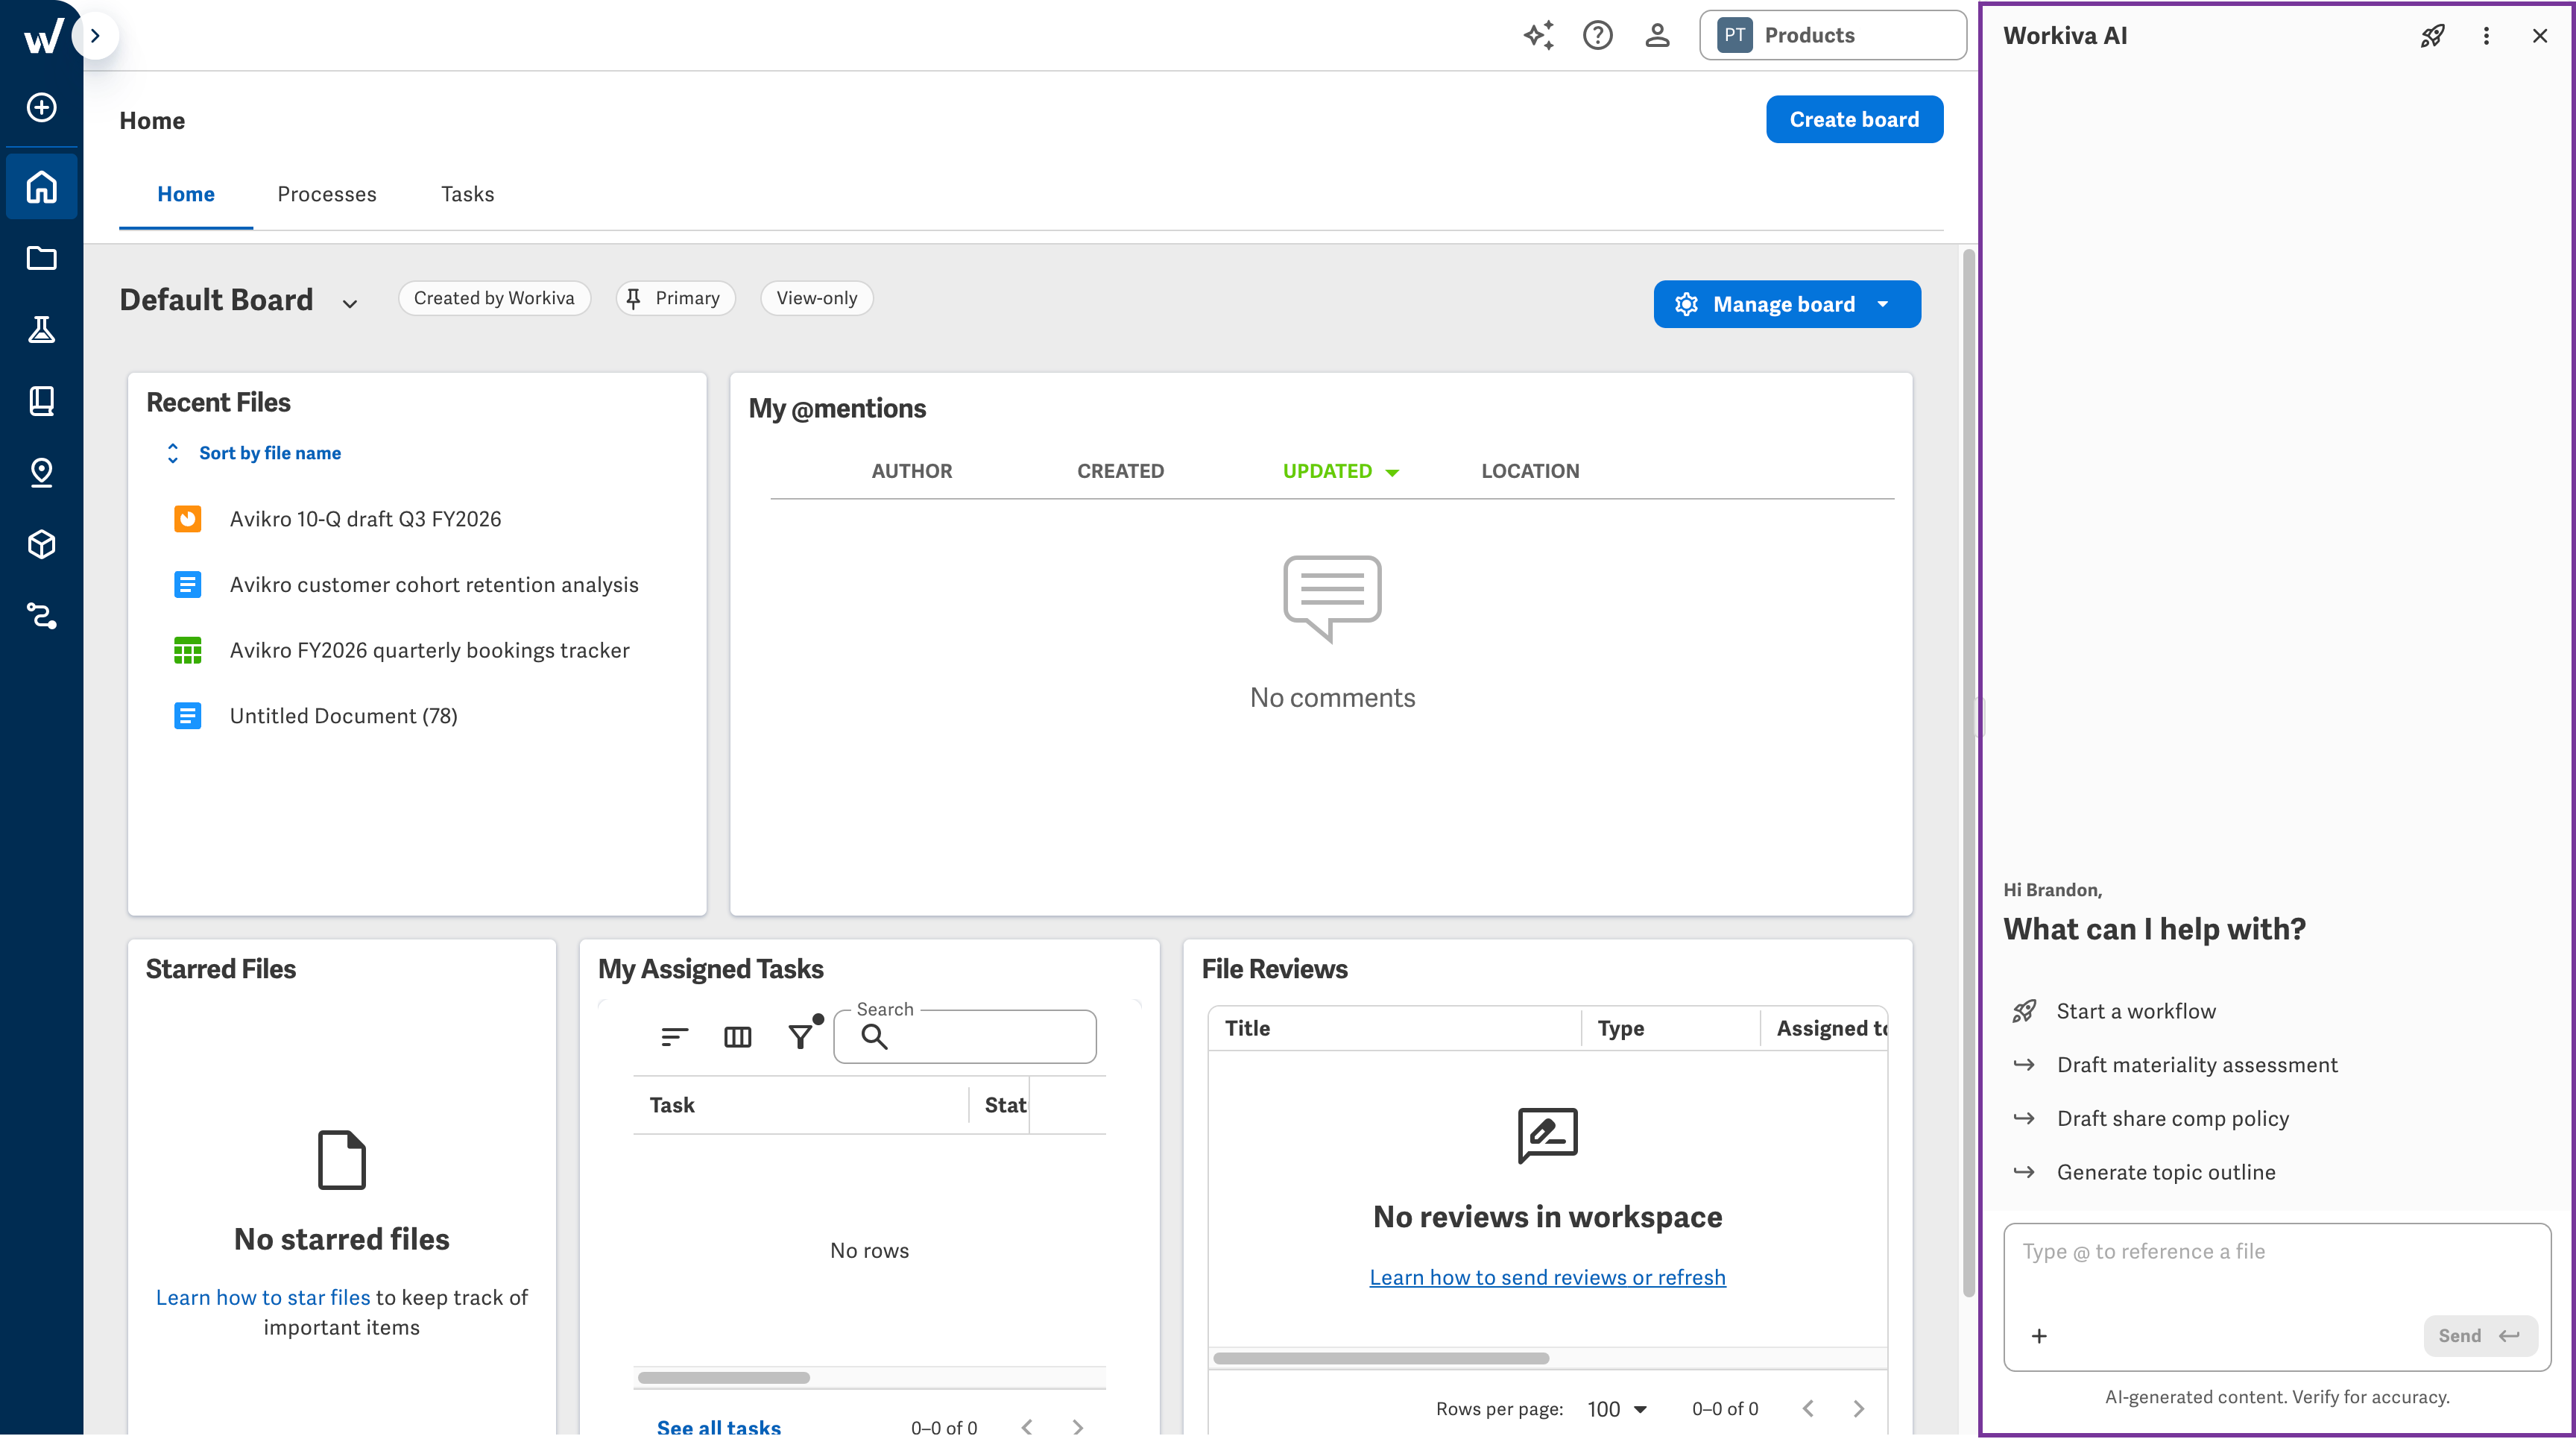2576x1439 pixels.
Task: Click document icon beside cohort retention analysis
Action: [x=188, y=585]
